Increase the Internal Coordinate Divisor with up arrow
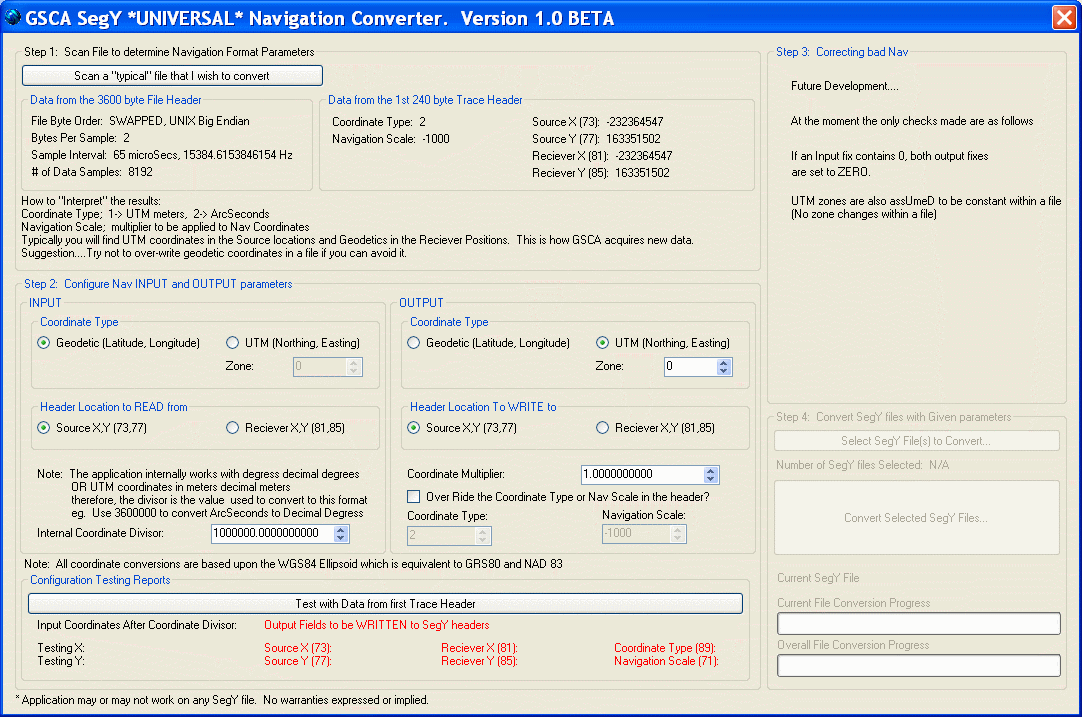Image resolution: width=1082 pixels, height=717 pixels. 340,529
